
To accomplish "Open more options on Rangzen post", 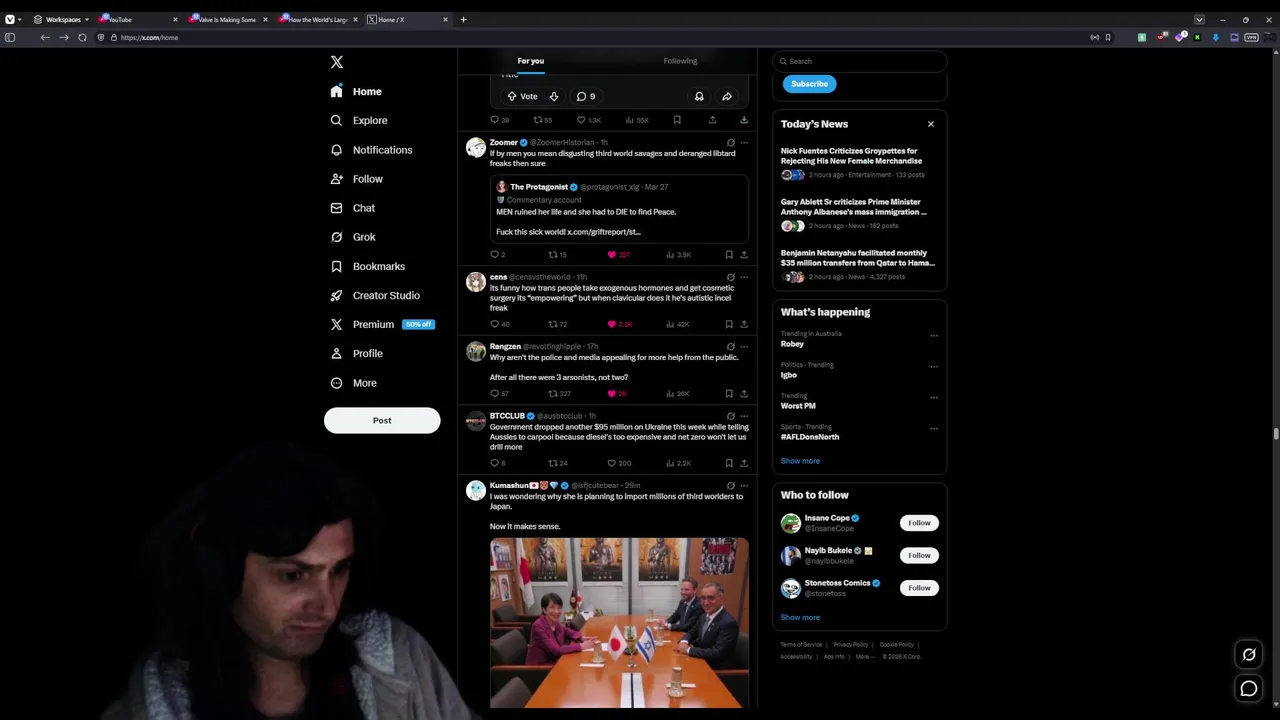I will (x=744, y=346).
